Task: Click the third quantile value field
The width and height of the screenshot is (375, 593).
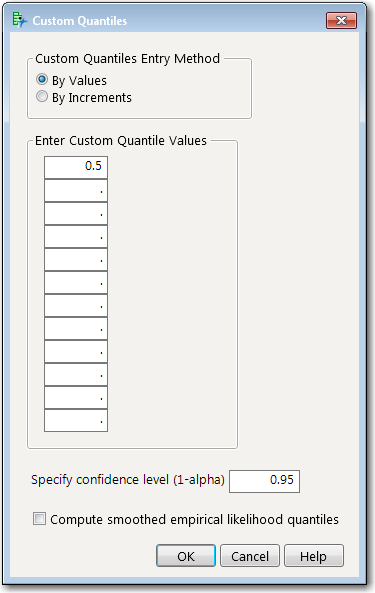Action: (x=76, y=214)
